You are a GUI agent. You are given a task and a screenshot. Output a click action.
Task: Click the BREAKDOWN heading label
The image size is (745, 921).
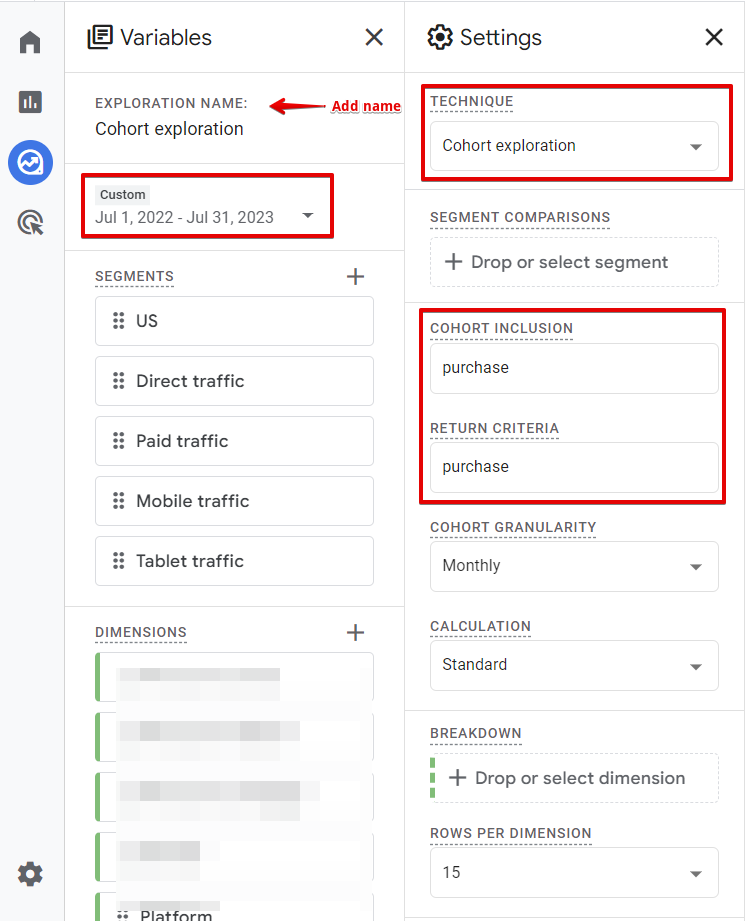tap(476, 734)
